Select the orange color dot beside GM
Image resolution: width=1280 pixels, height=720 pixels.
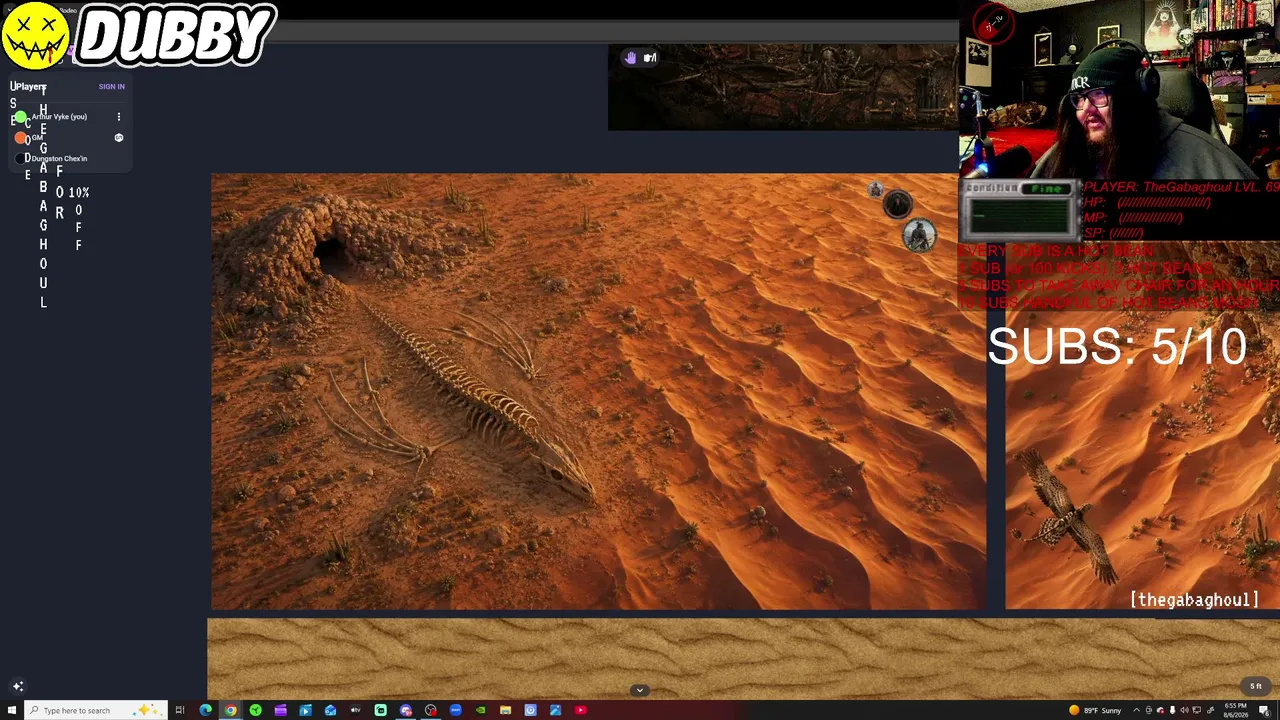coord(20,138)
